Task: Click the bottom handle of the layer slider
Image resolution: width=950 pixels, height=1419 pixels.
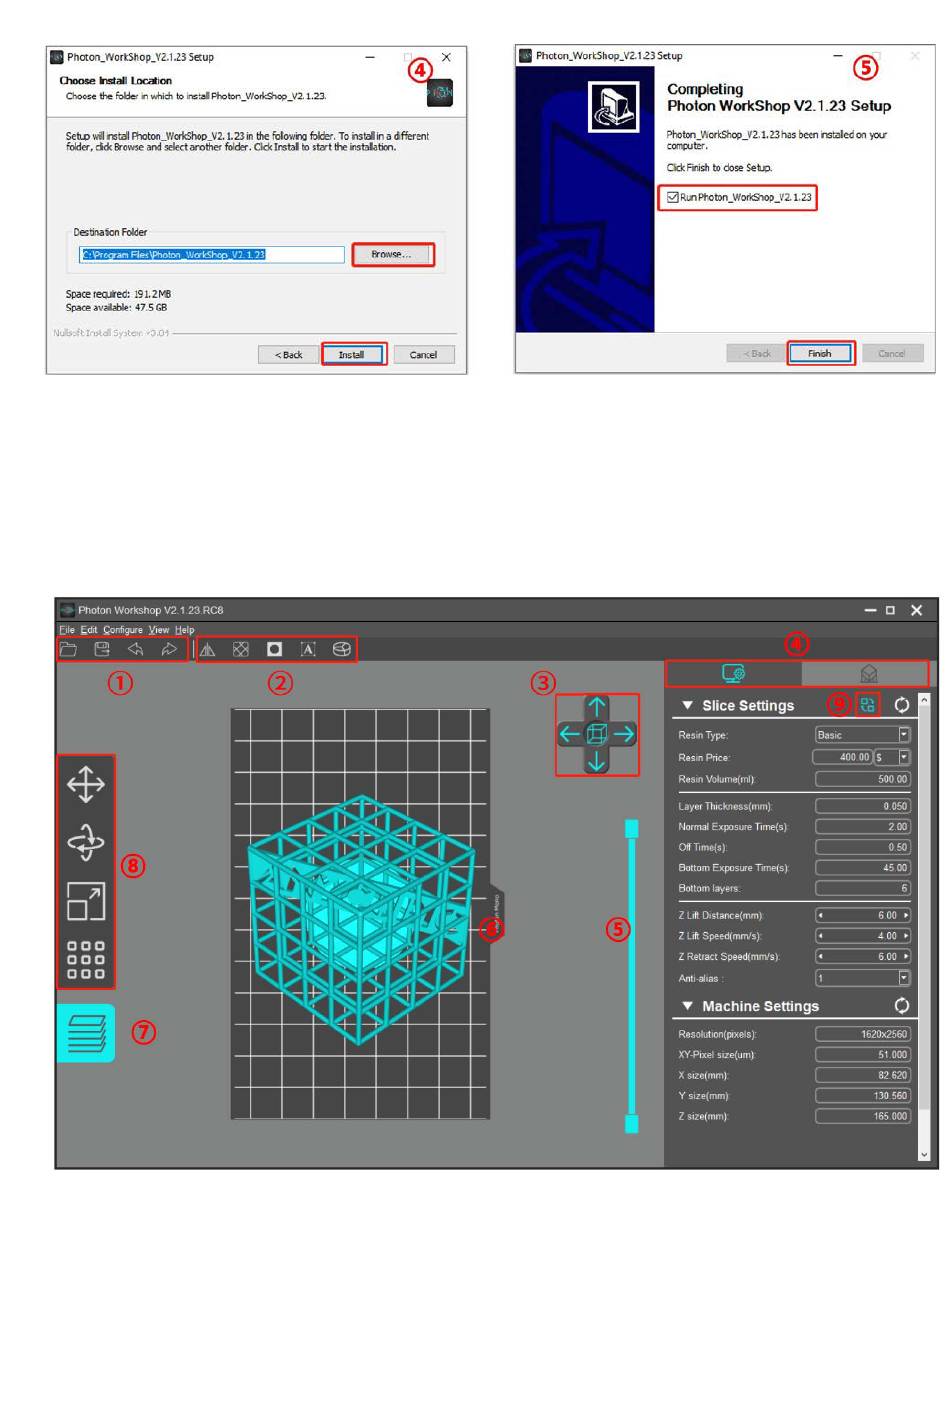Action: pyautogui.click(x=632, y=1123)
